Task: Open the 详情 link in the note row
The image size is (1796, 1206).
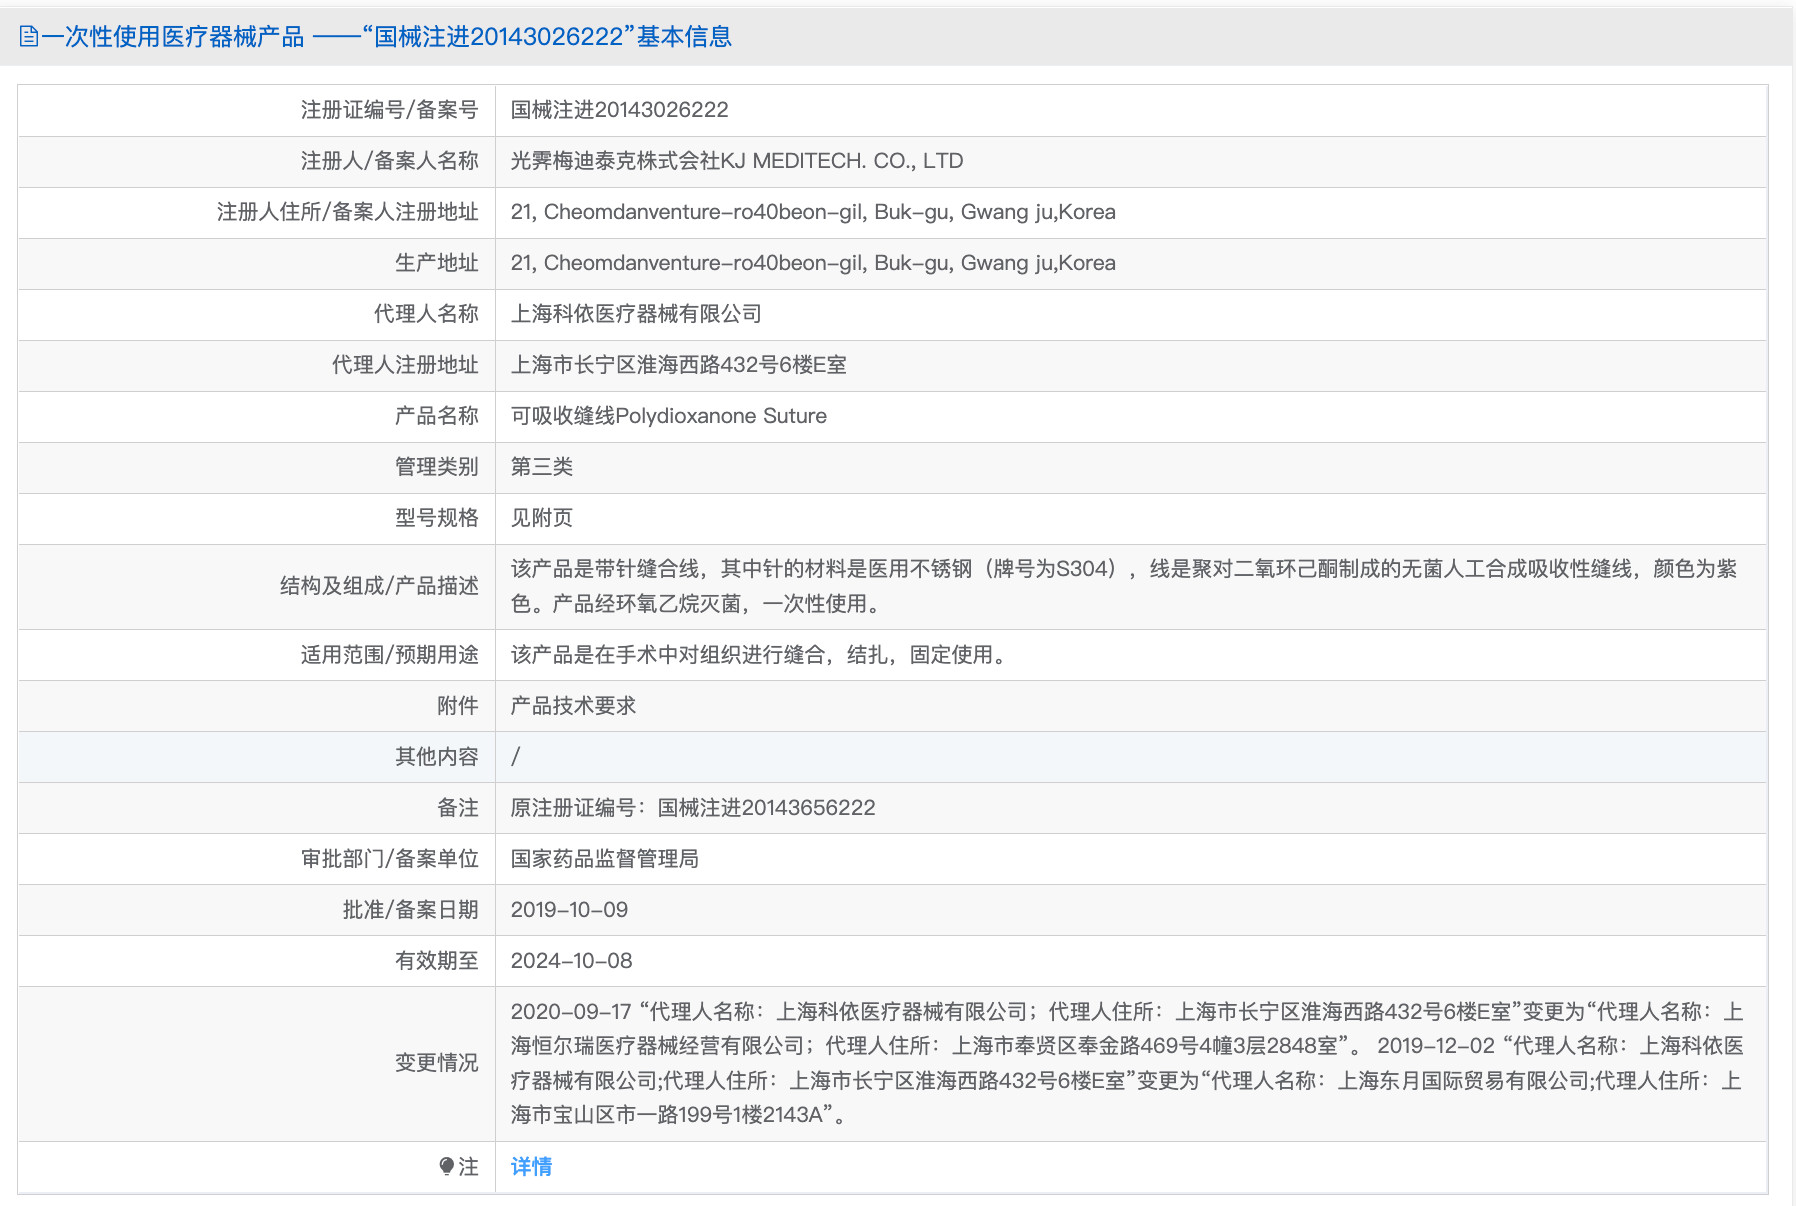Action: point(531,1166)
